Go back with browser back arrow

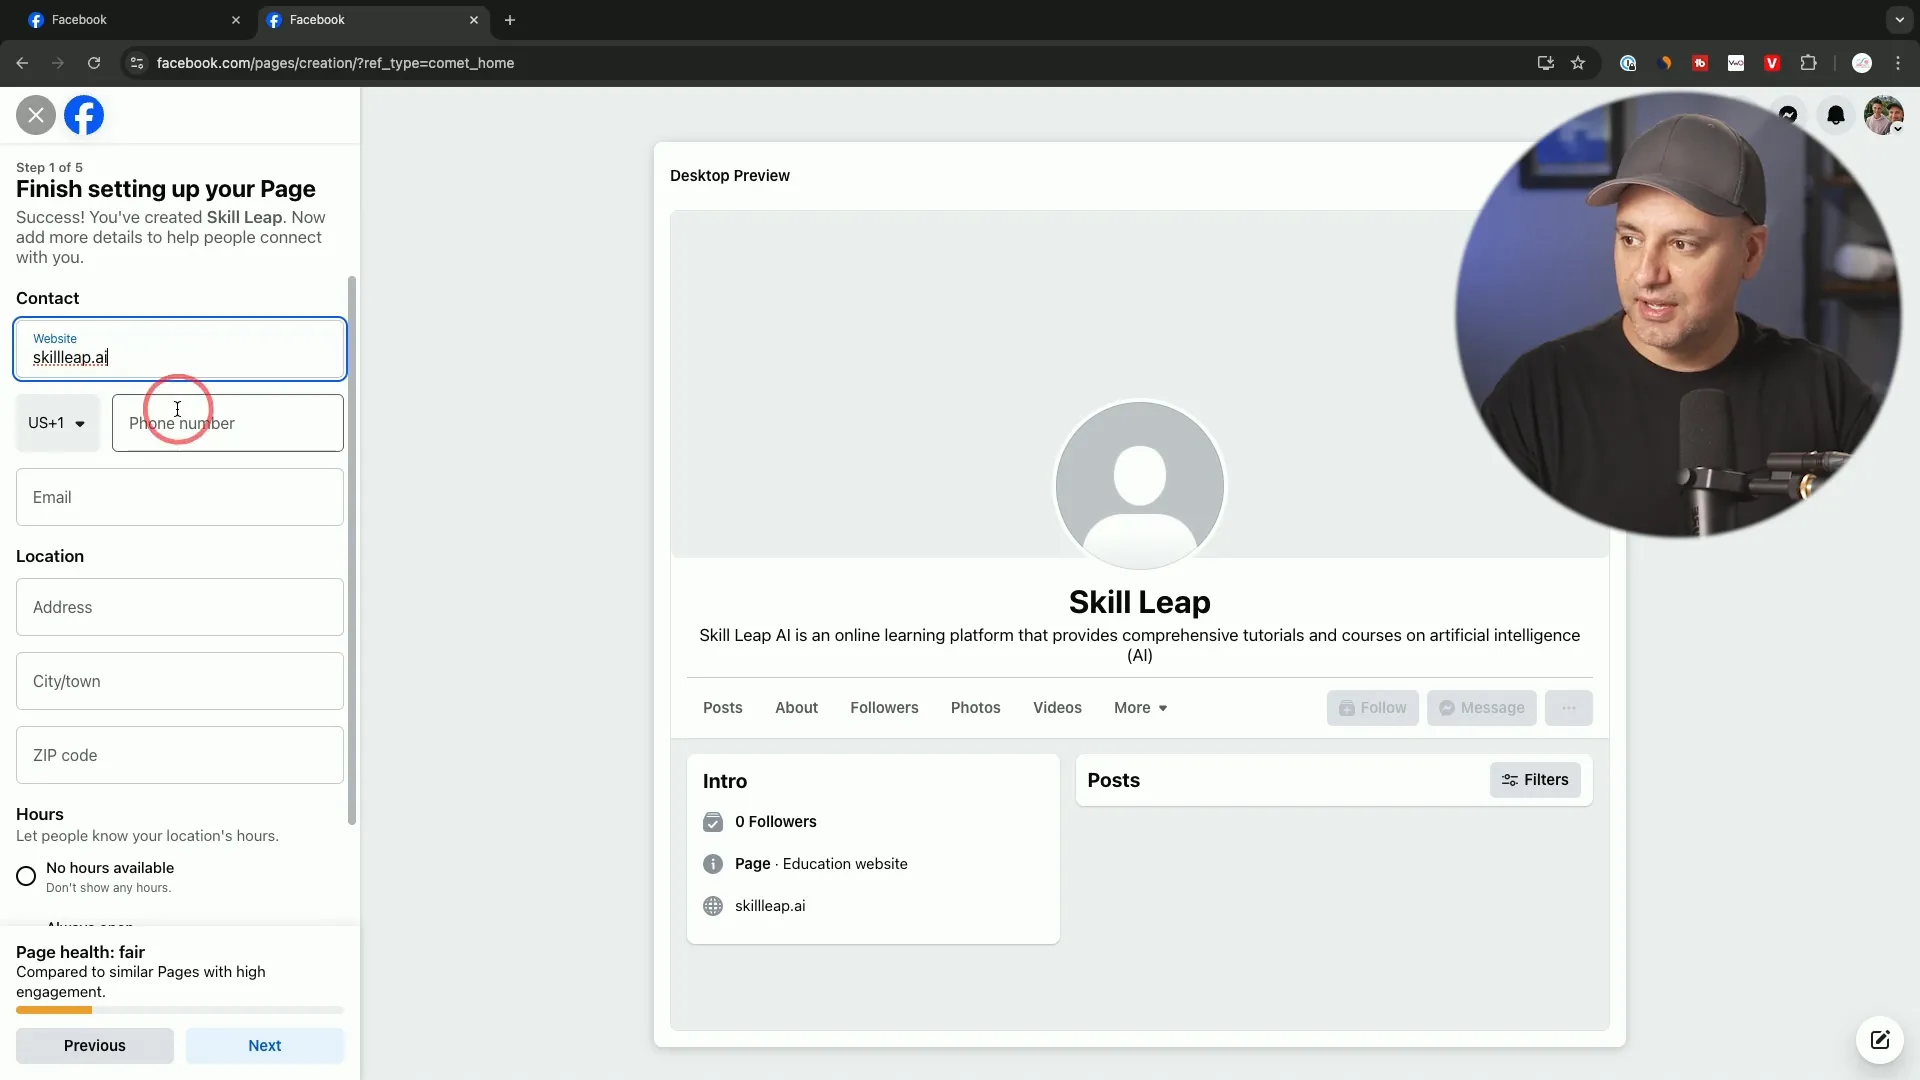pos(22,63)
